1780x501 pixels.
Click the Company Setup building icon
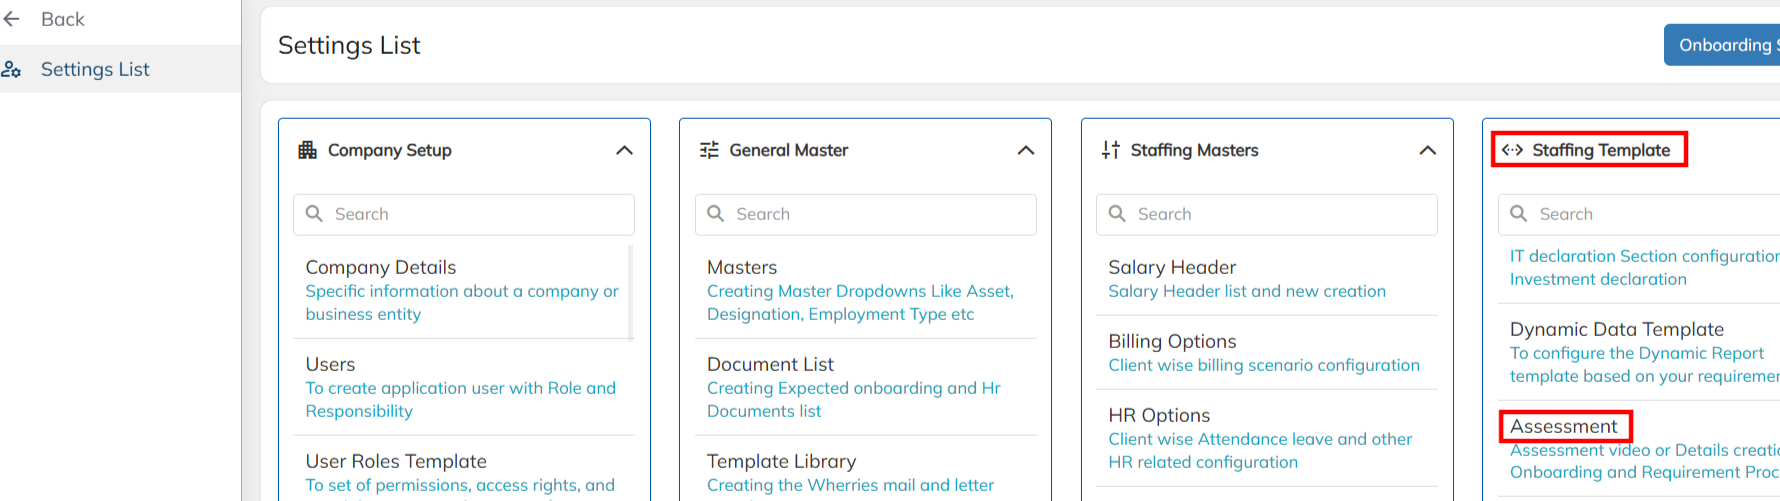(x=307, y=150)
